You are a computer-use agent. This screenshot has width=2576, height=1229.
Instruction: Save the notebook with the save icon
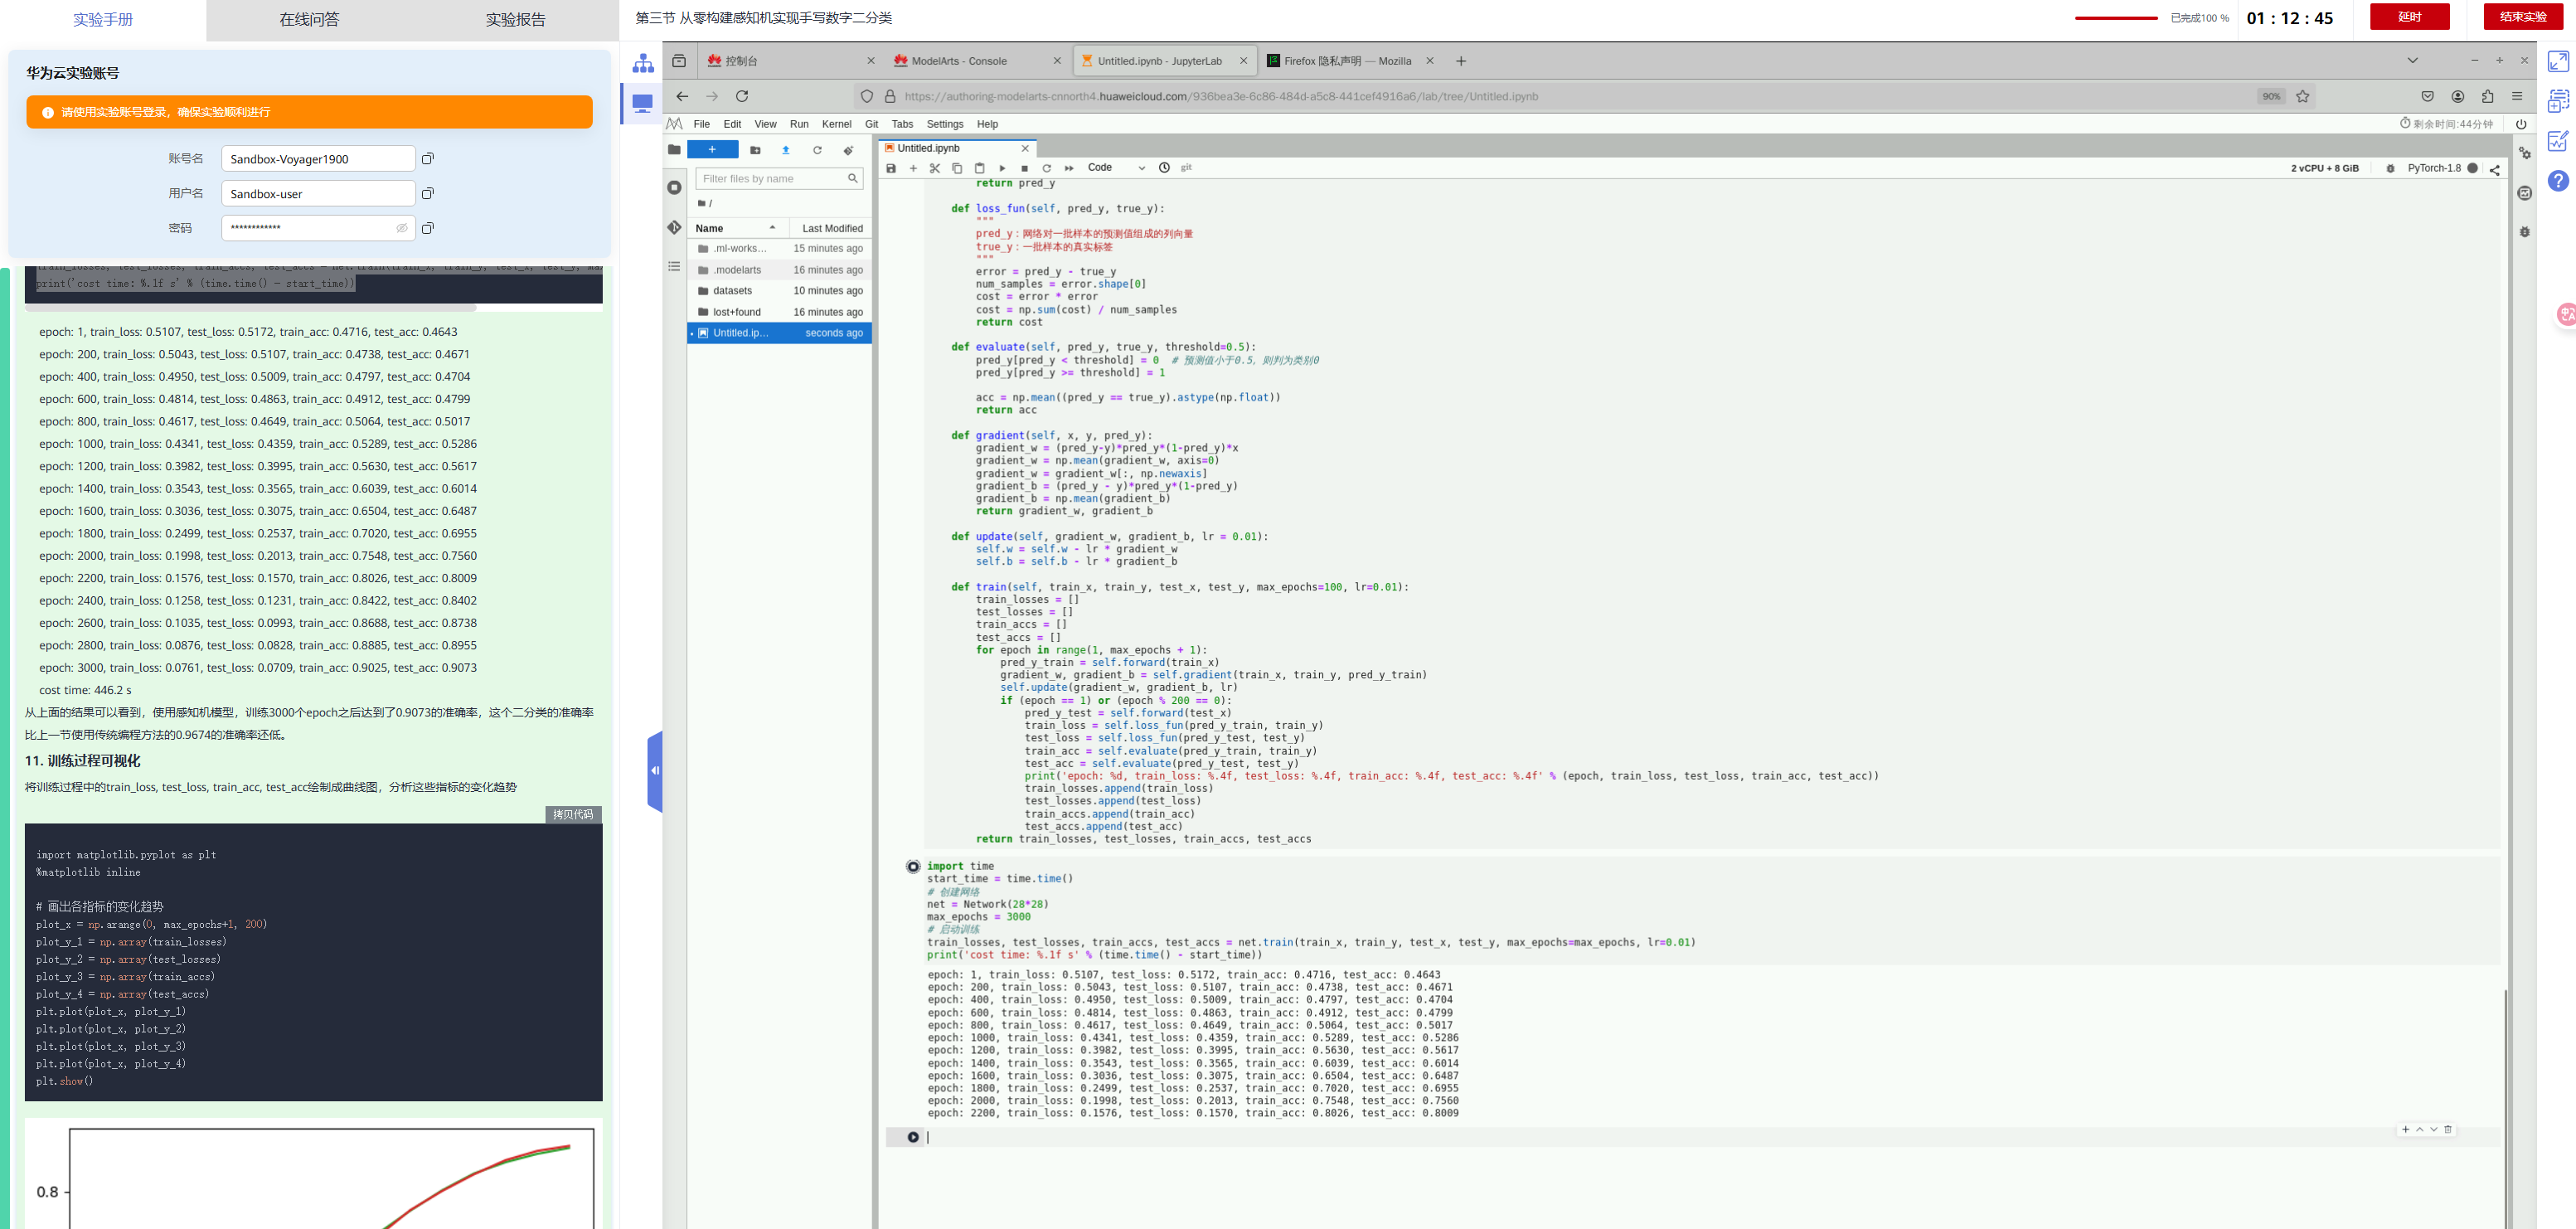pyautogui.click(x=890, y=168)
